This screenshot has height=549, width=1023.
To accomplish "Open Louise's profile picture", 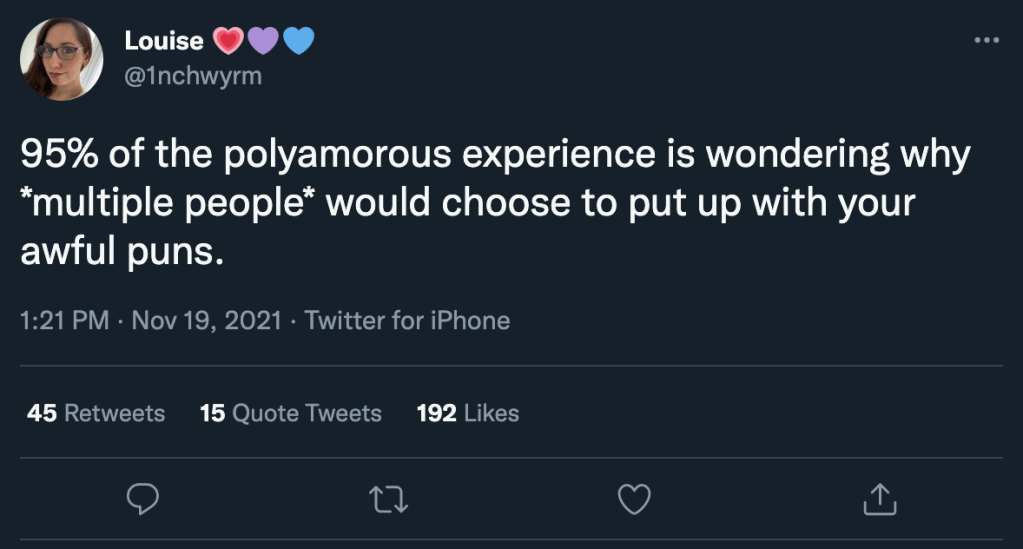I will [x=61, y=59].
